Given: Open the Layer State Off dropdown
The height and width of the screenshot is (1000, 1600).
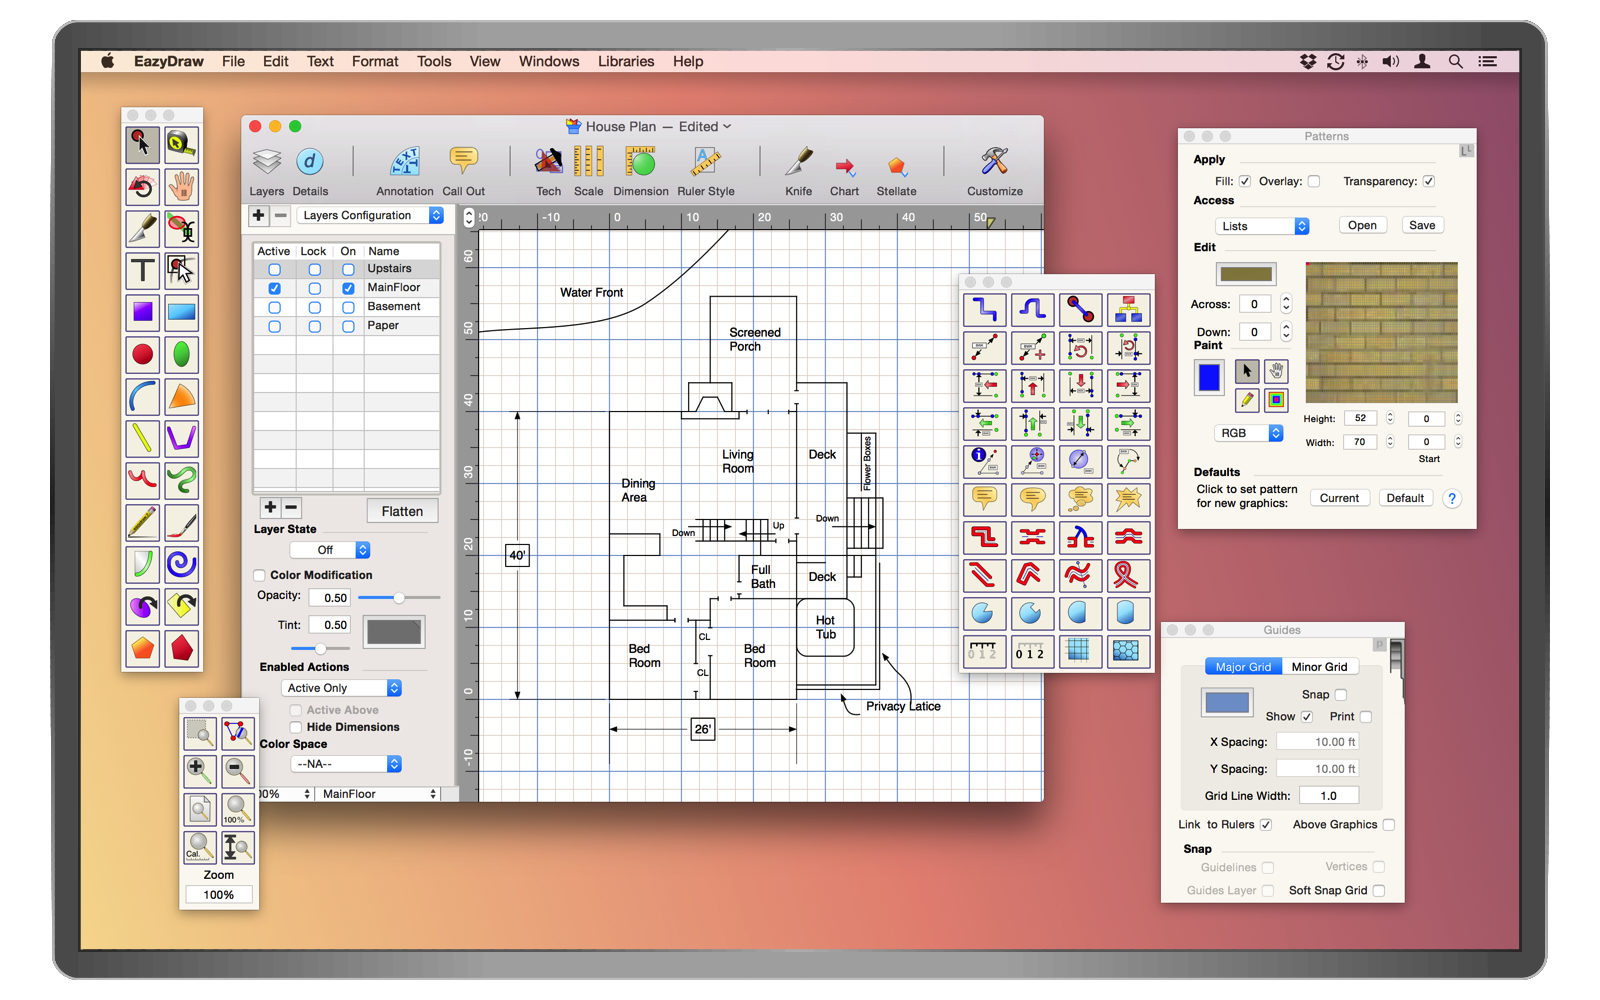Looking at the screenshot, I should [330, 550].
